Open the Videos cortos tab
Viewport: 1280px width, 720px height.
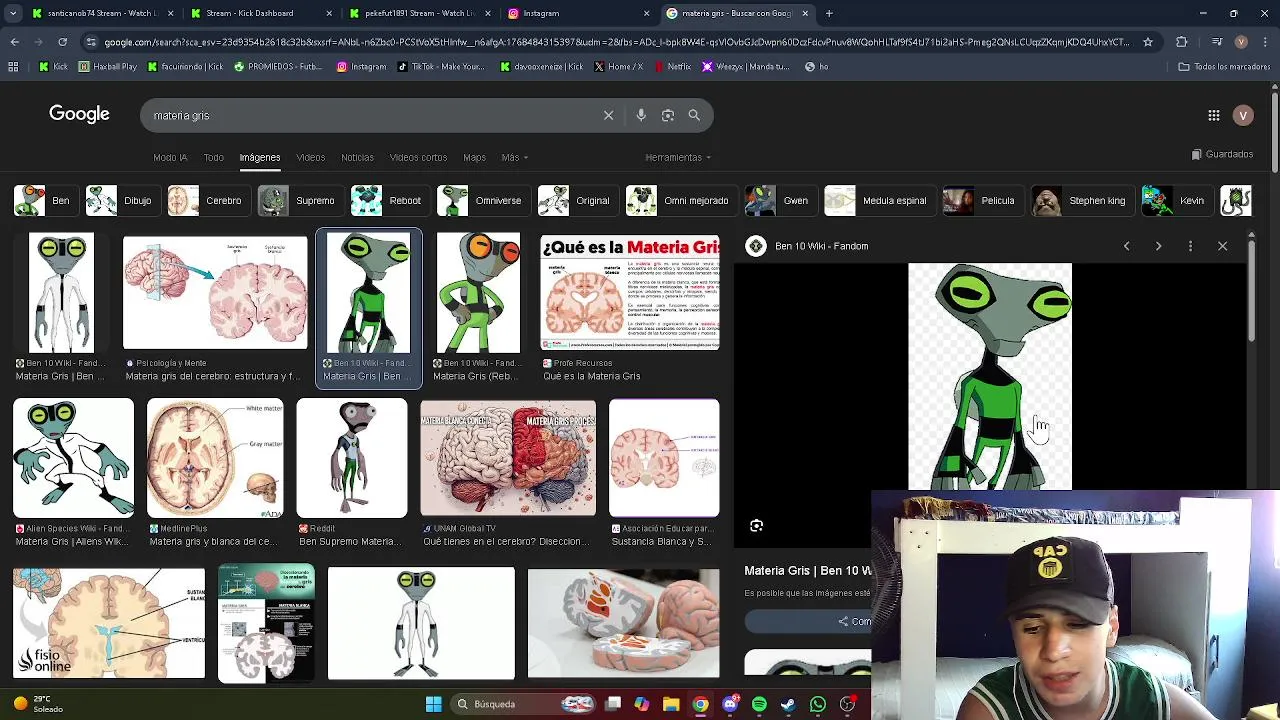pos(418,157)
